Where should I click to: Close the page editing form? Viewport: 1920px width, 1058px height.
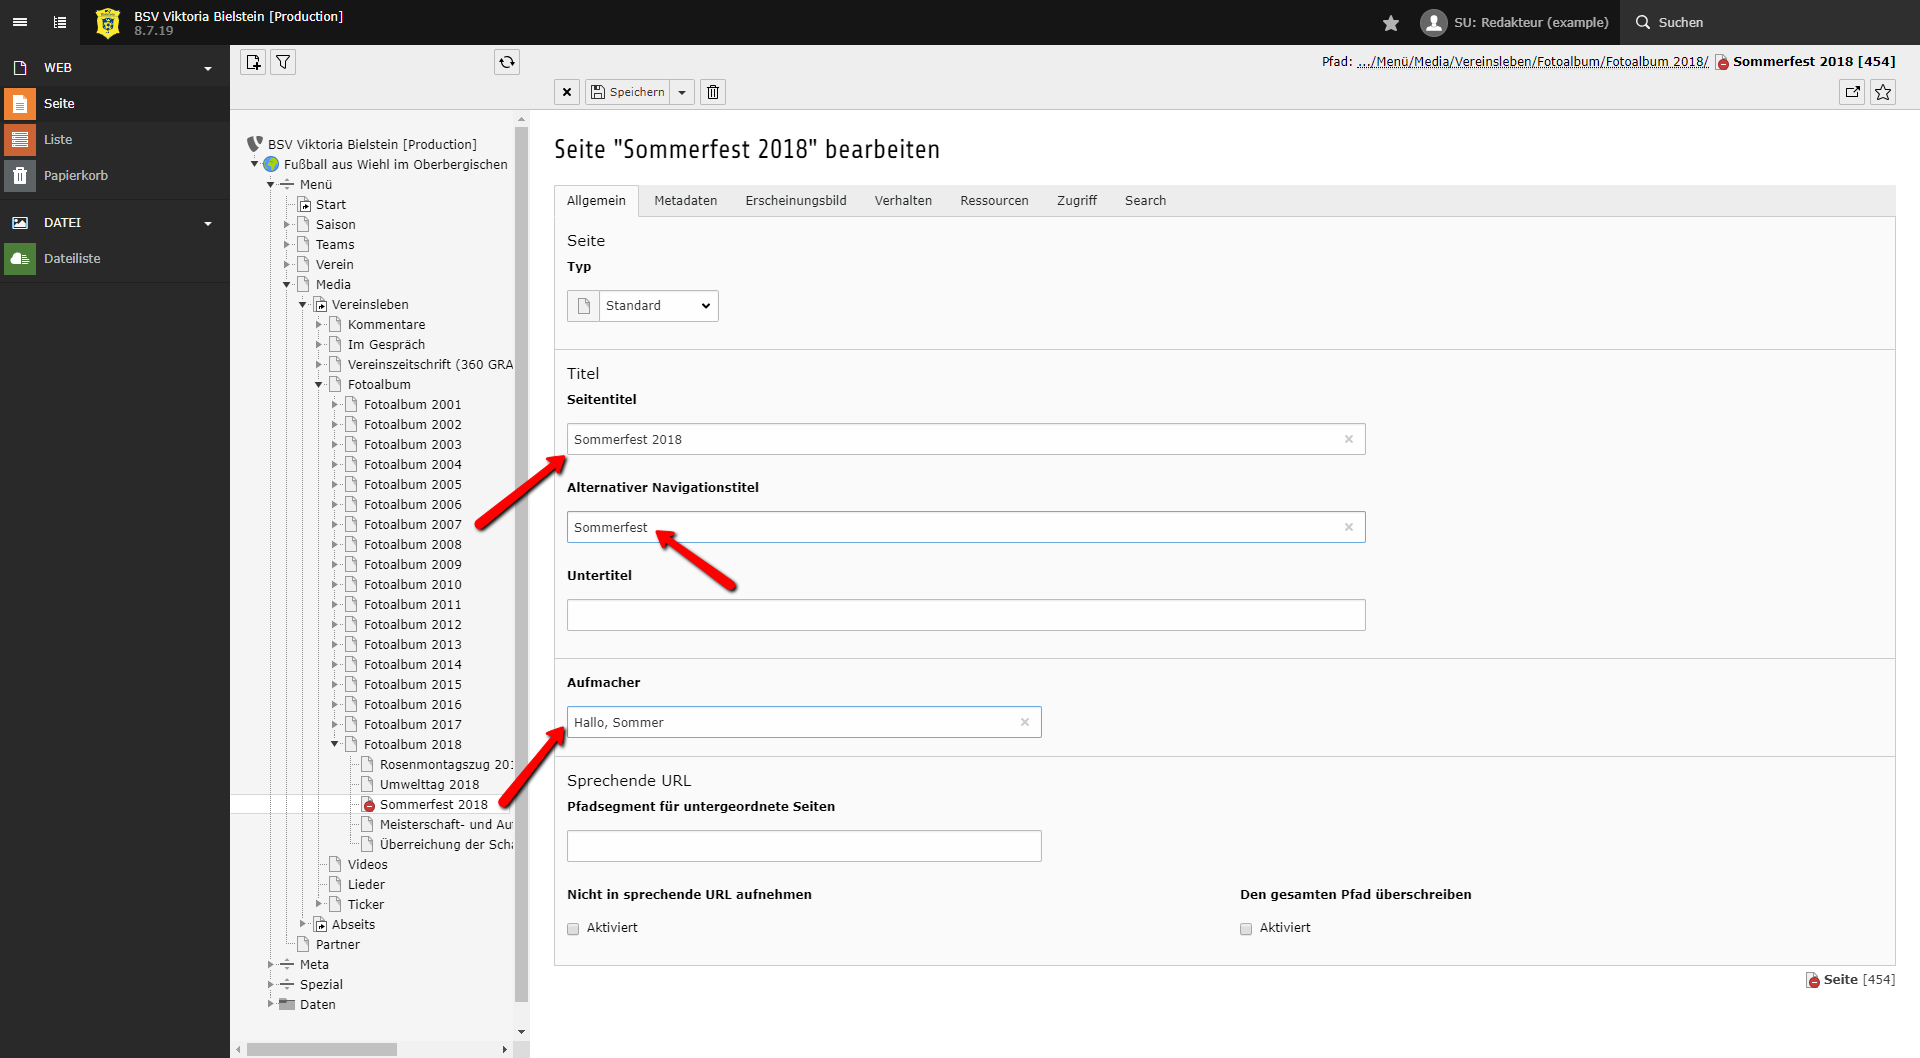[567, 92]
